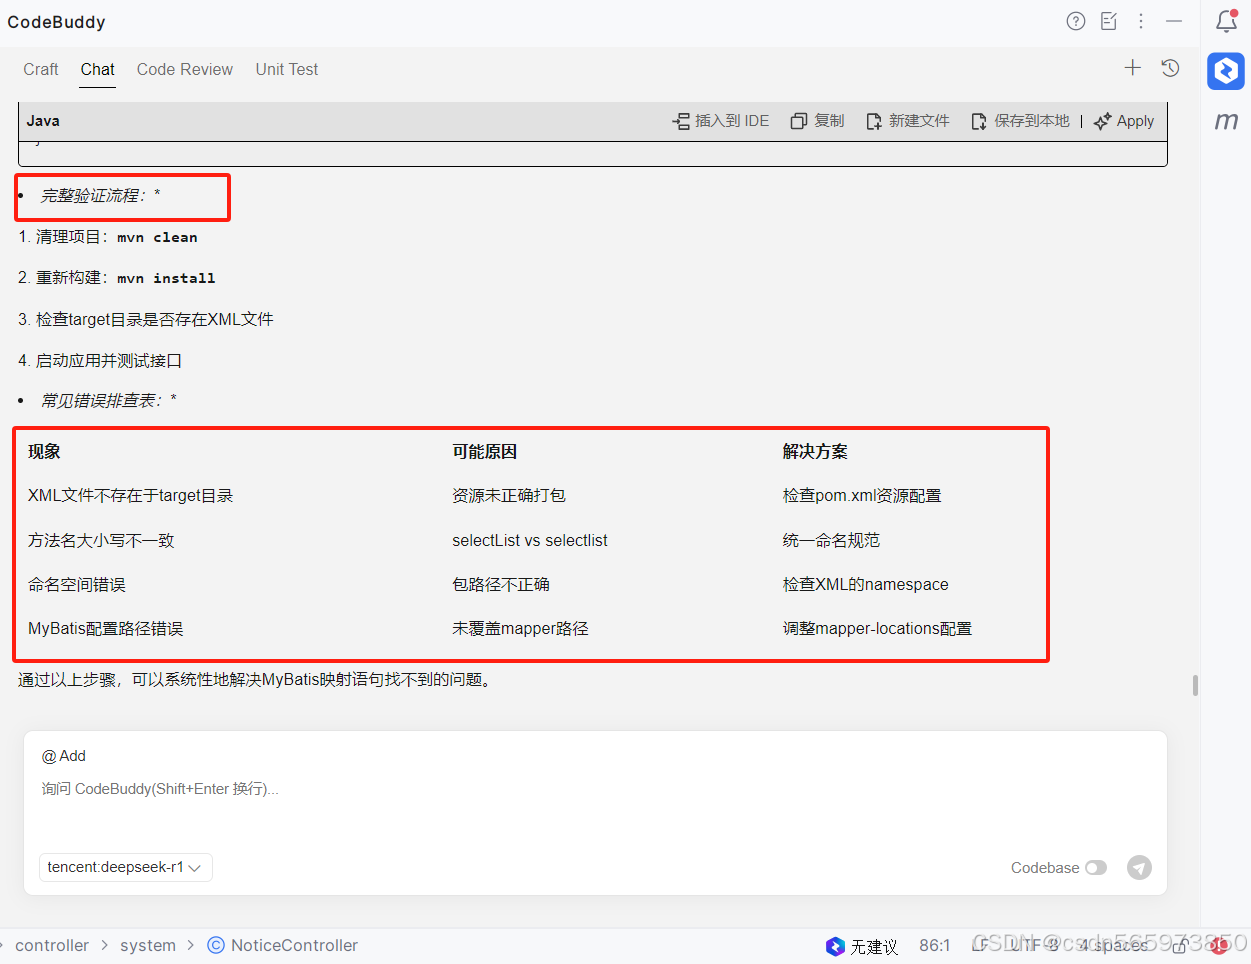Open the chat history clock icon
The height and width of the screenshot is (964, 1251).
click(1170, 68)
